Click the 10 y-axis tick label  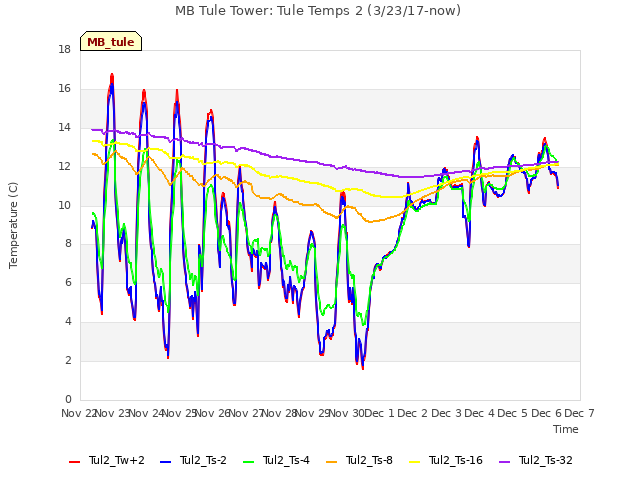pyautogui.click(x=65, y=205)
